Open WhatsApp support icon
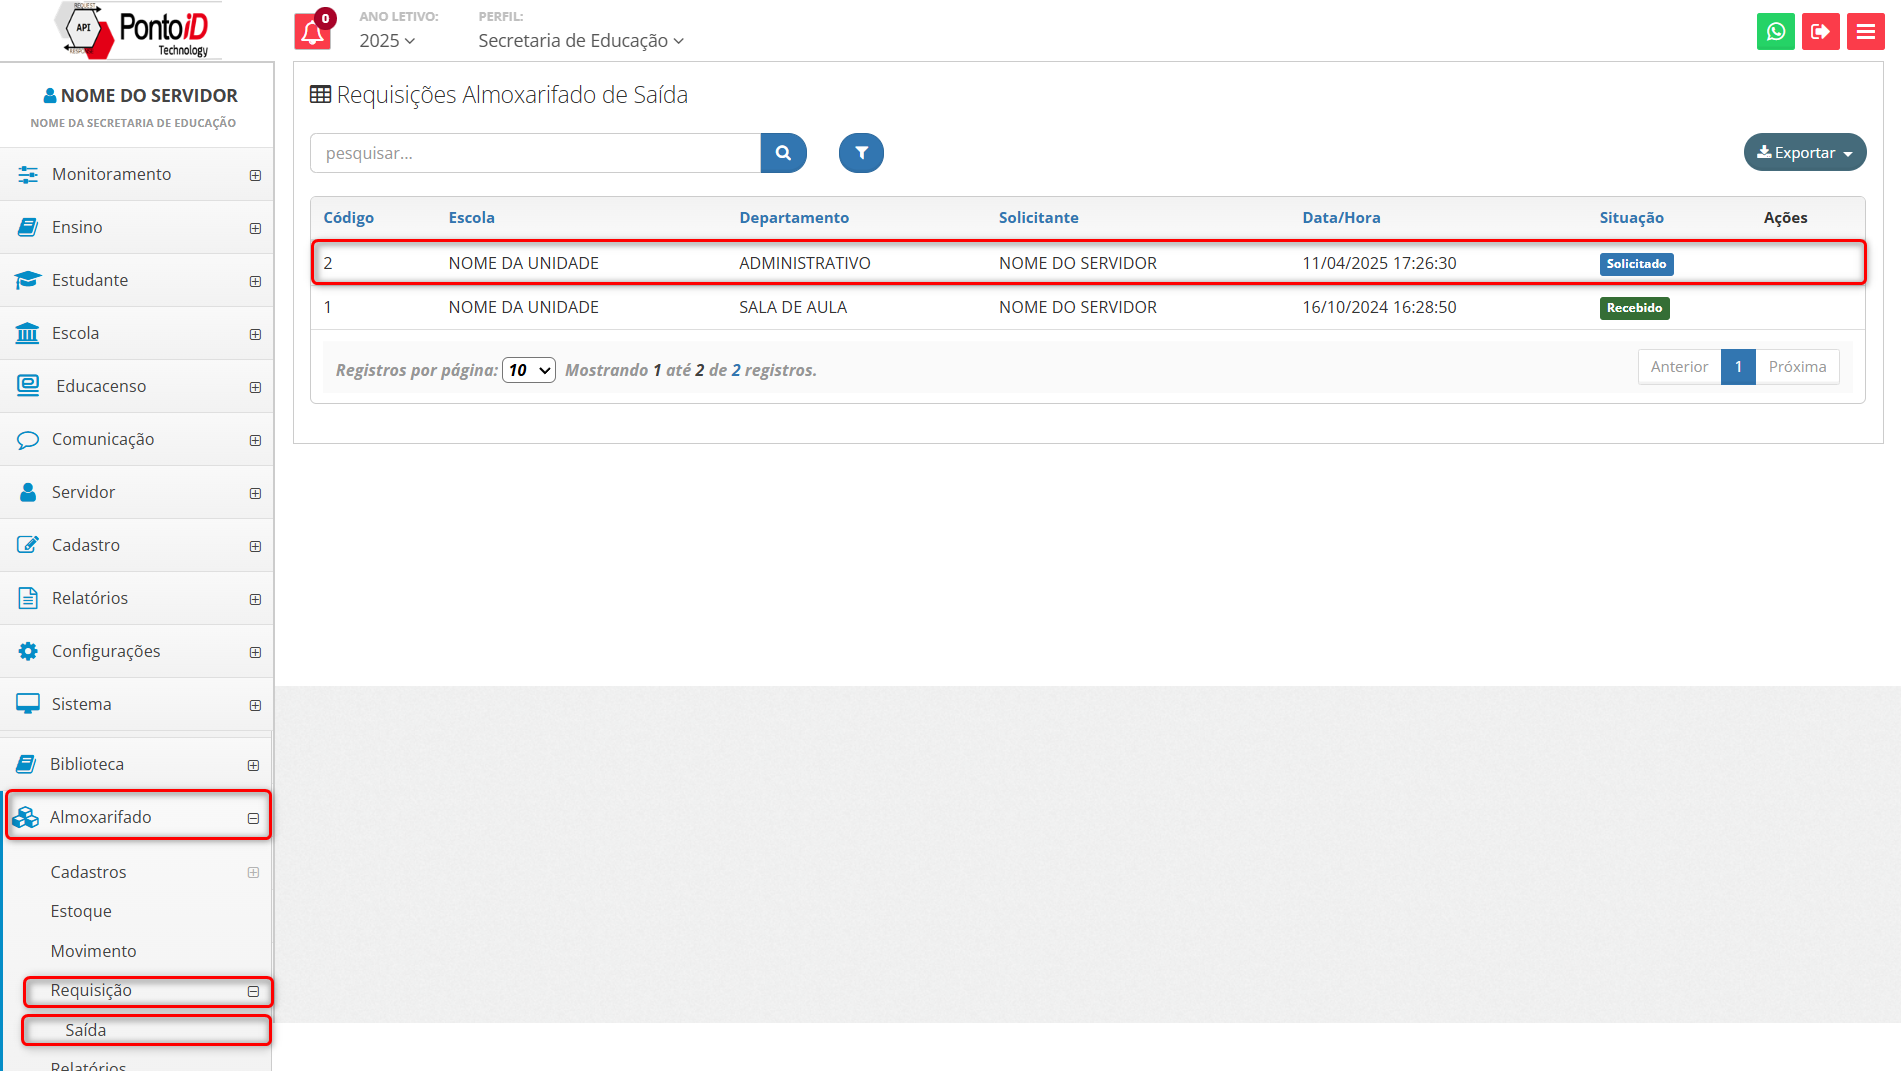The image size is (1901, 1076). point(1776,32)
